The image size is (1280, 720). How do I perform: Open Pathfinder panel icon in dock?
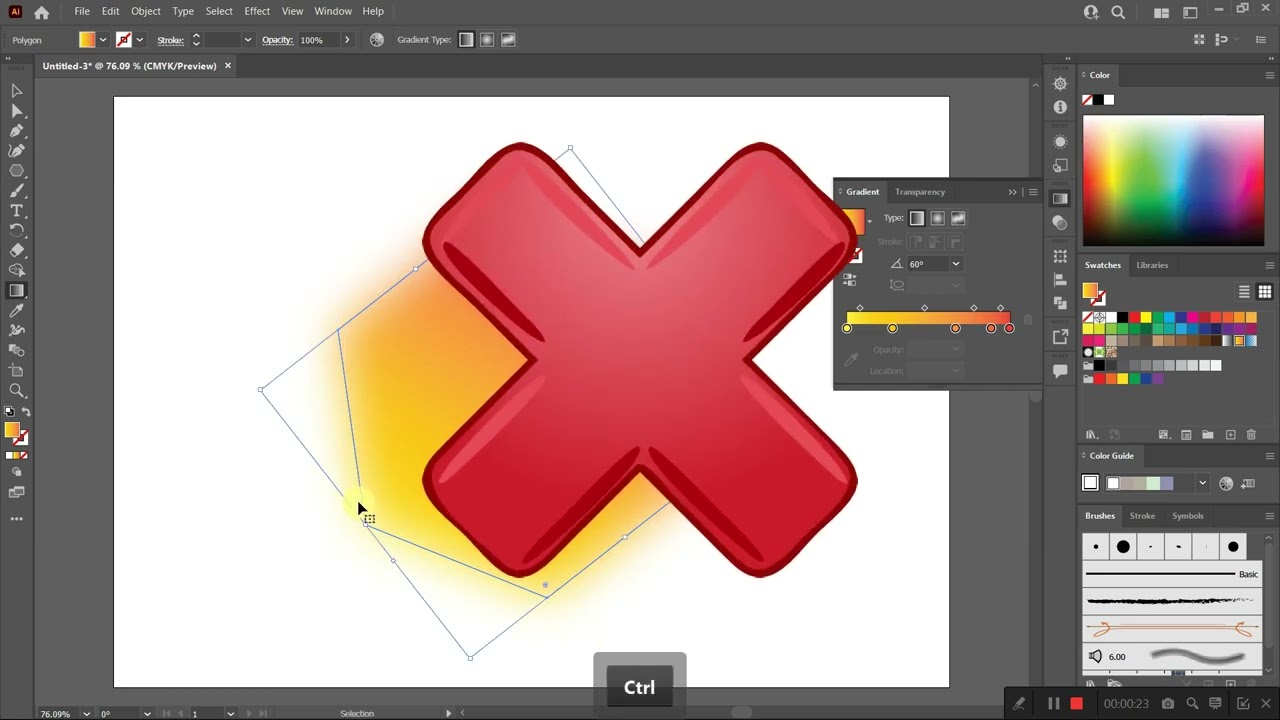[1060, 303]
